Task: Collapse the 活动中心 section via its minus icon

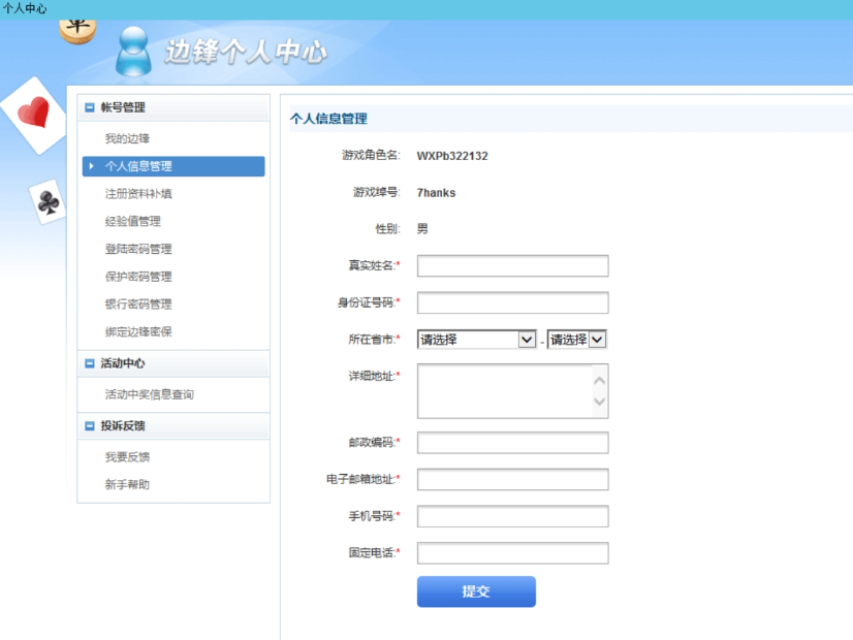Action: pyautogui.click(x=90, y=364)
